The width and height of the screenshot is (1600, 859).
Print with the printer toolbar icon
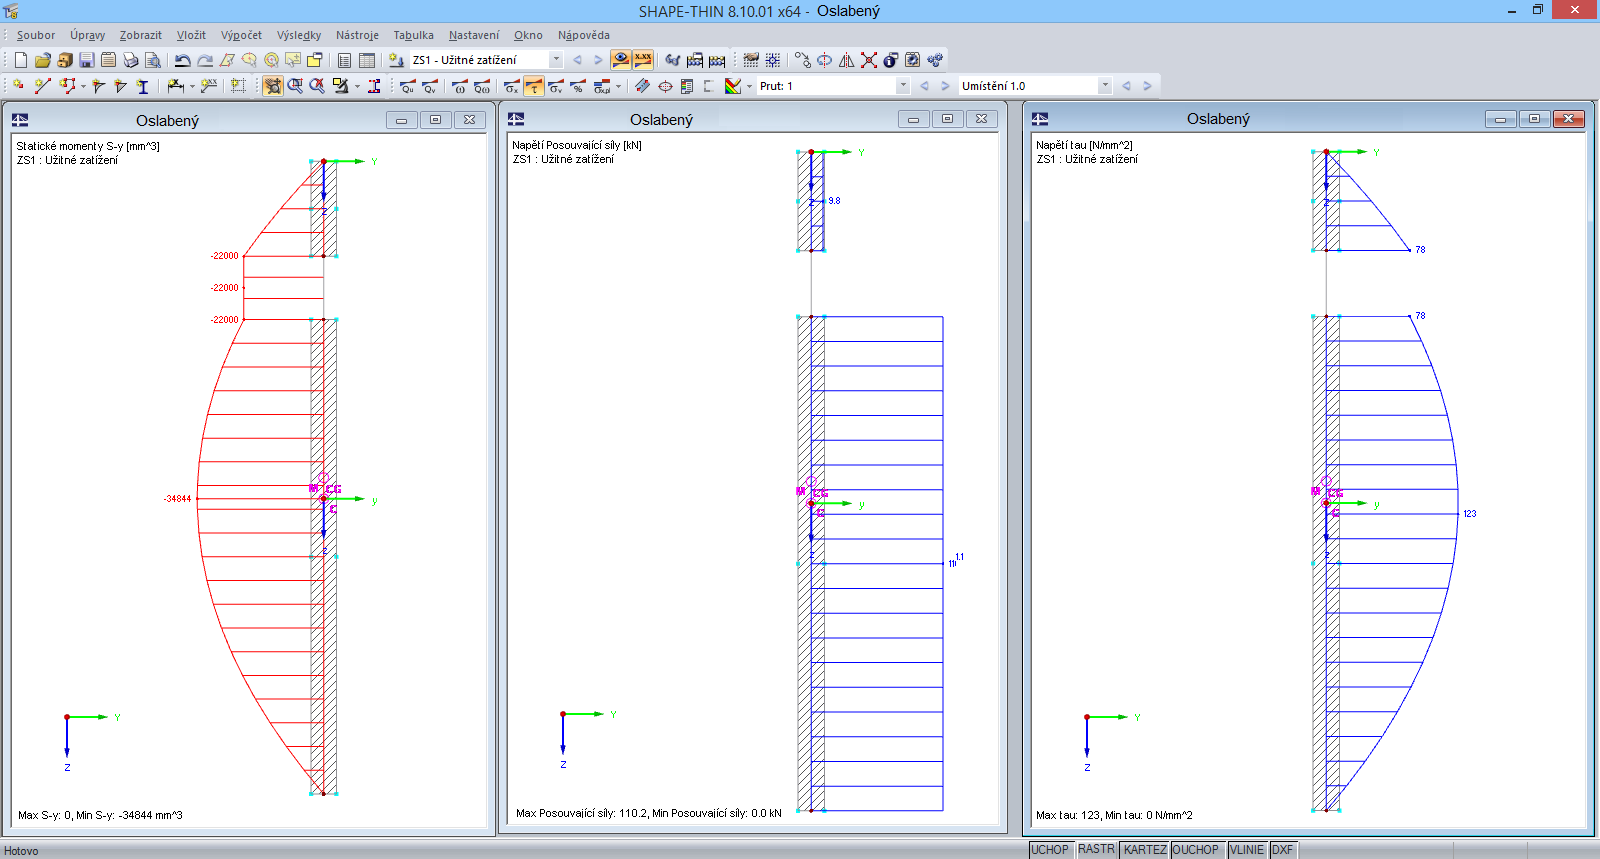click(x=131, y=60)
